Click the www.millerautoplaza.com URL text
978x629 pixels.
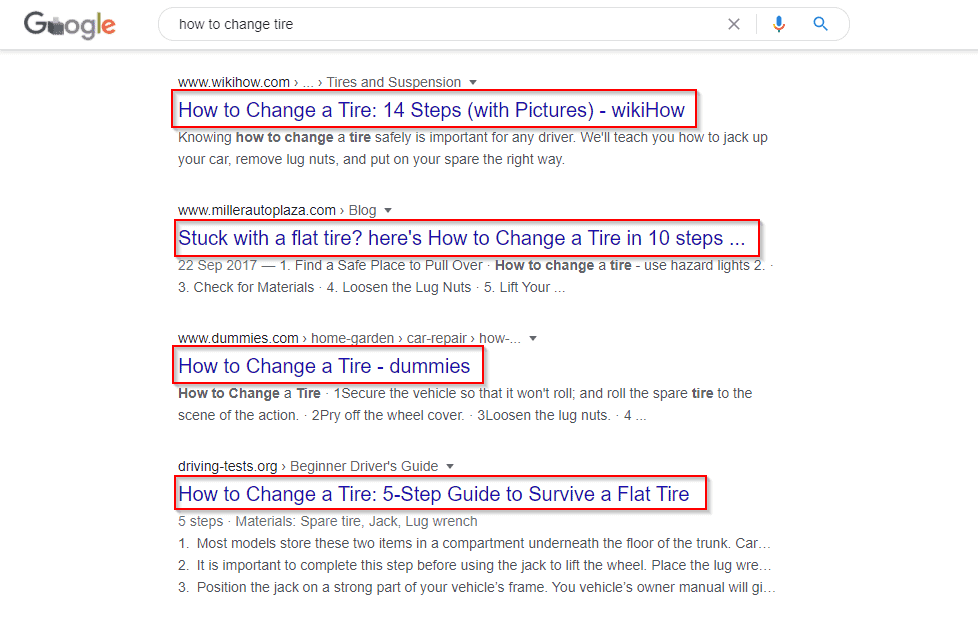point(257,210)
